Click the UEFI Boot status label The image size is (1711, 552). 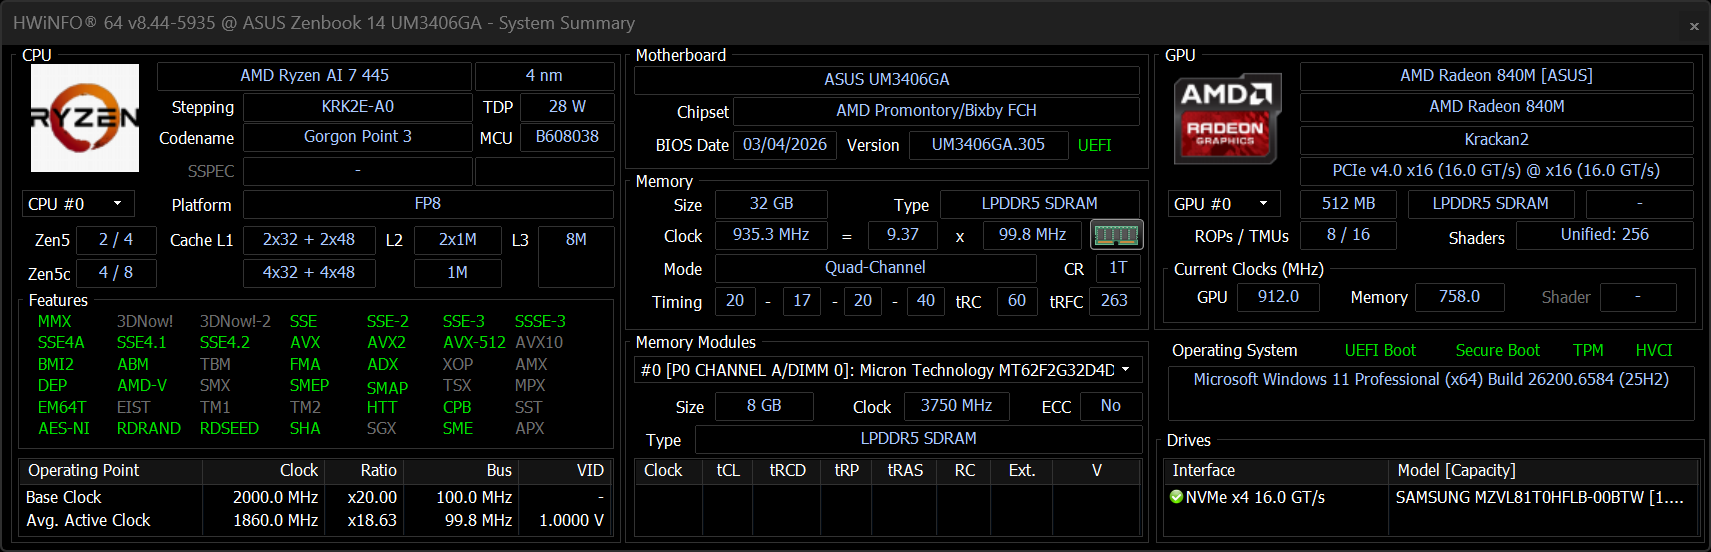1380,351
